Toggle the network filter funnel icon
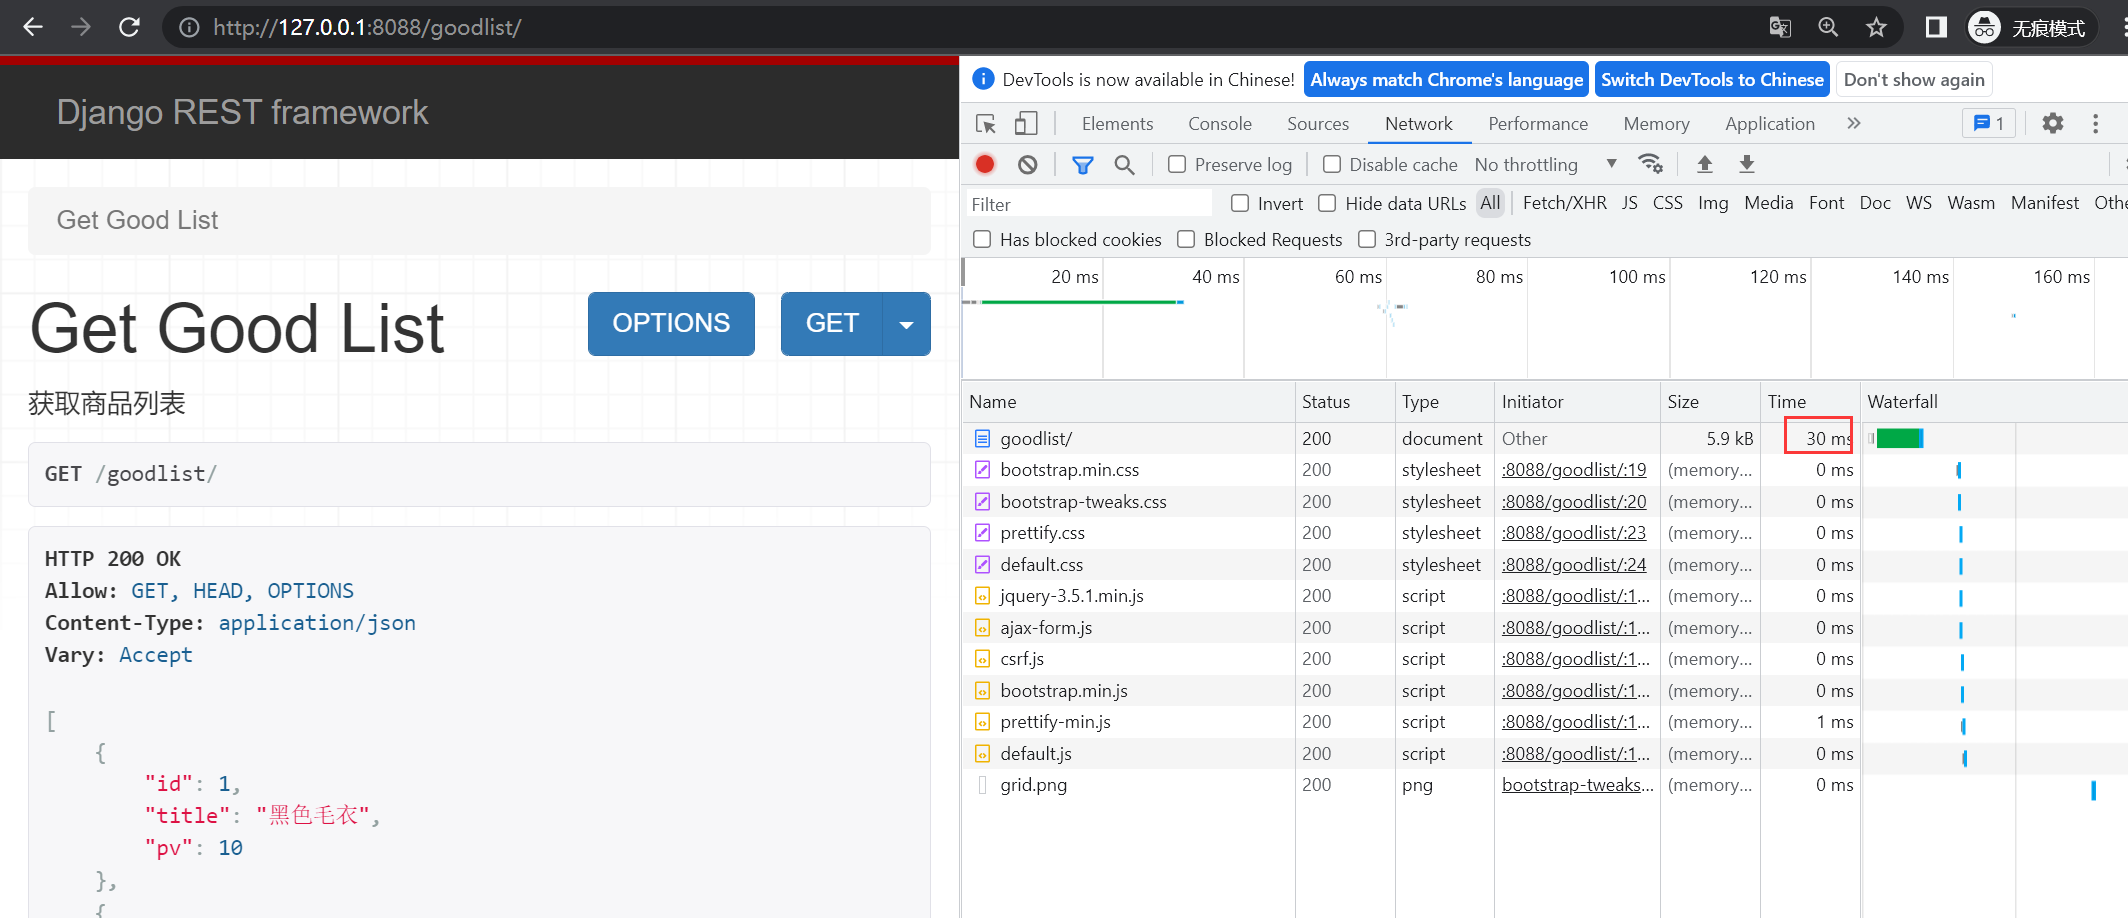This screenshot has width=2128, height=918. [1082, 164]
